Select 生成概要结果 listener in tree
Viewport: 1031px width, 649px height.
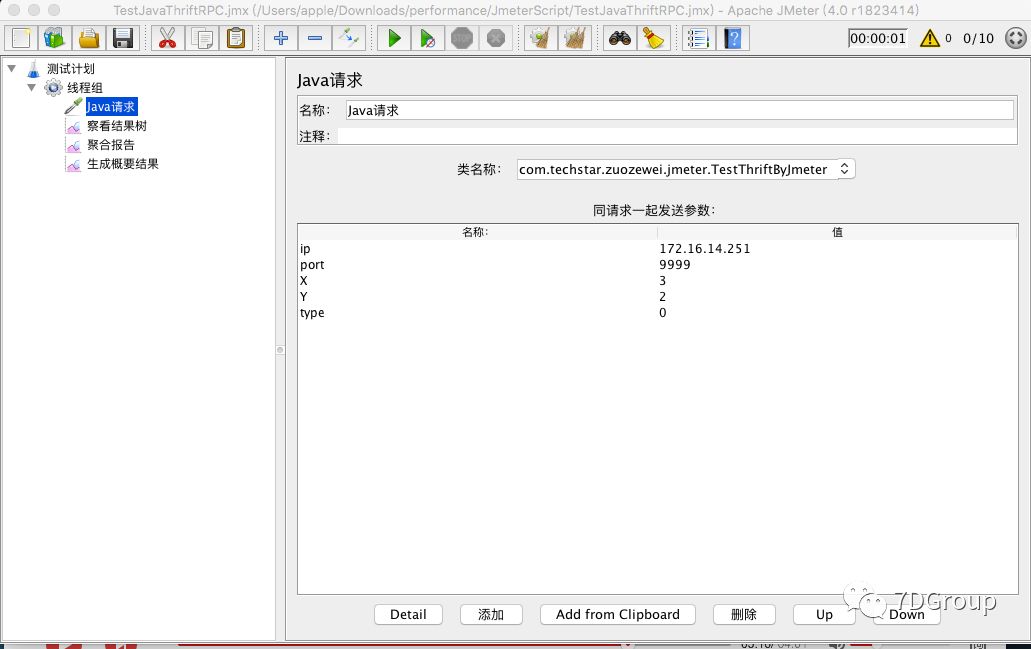point(122,164)
